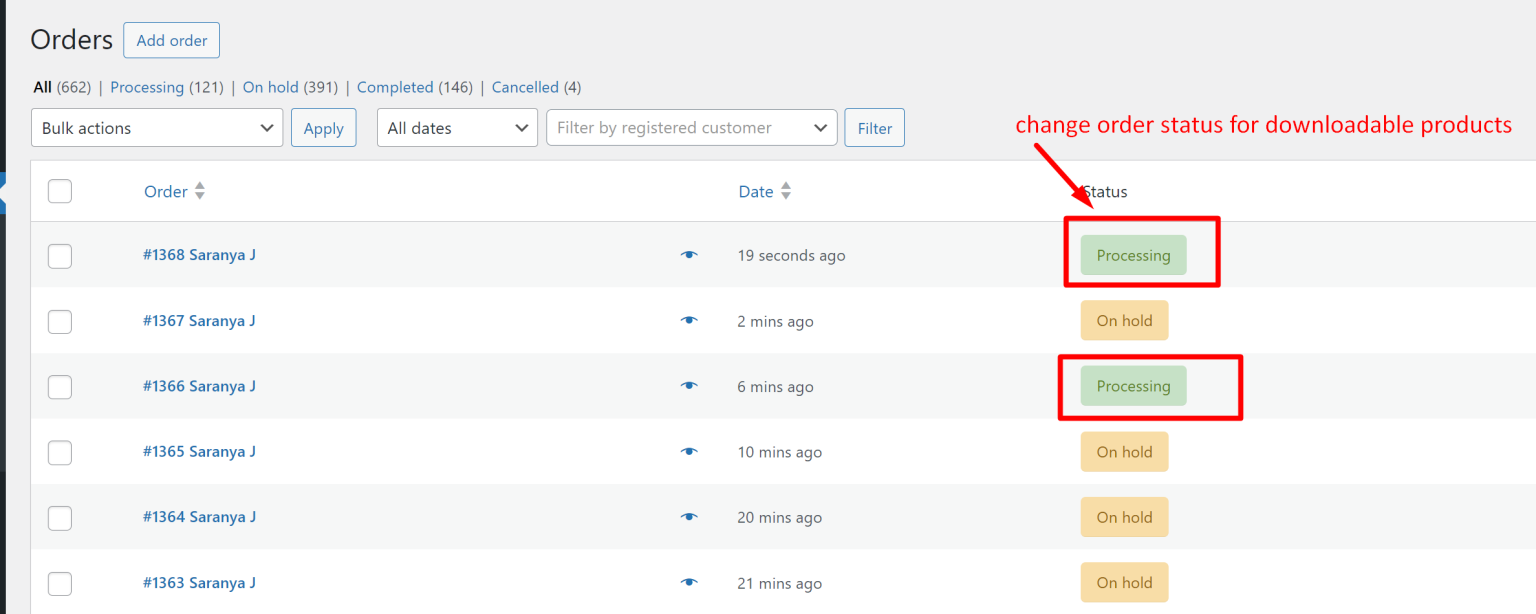Image resolution: width=1536 pixels, height=614 pixels.
Task: Click the eye icon beside order #1363
Action: (689, 583)
